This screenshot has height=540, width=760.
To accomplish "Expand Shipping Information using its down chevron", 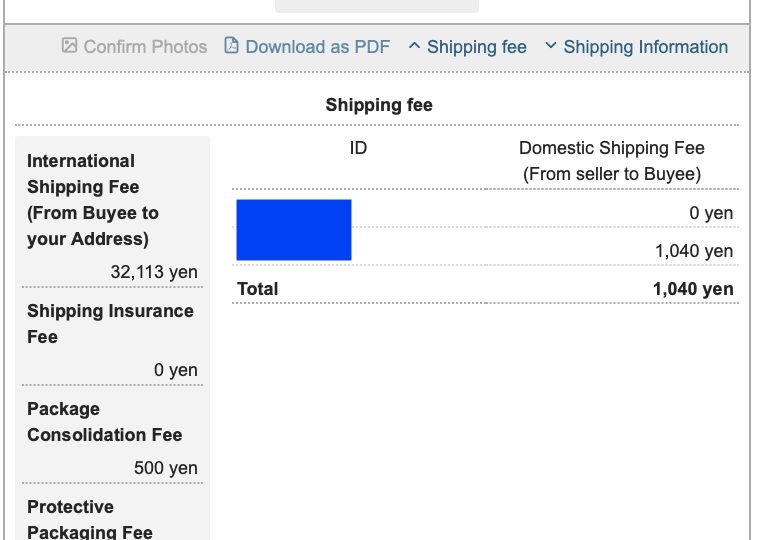I will tap(550, 46).
